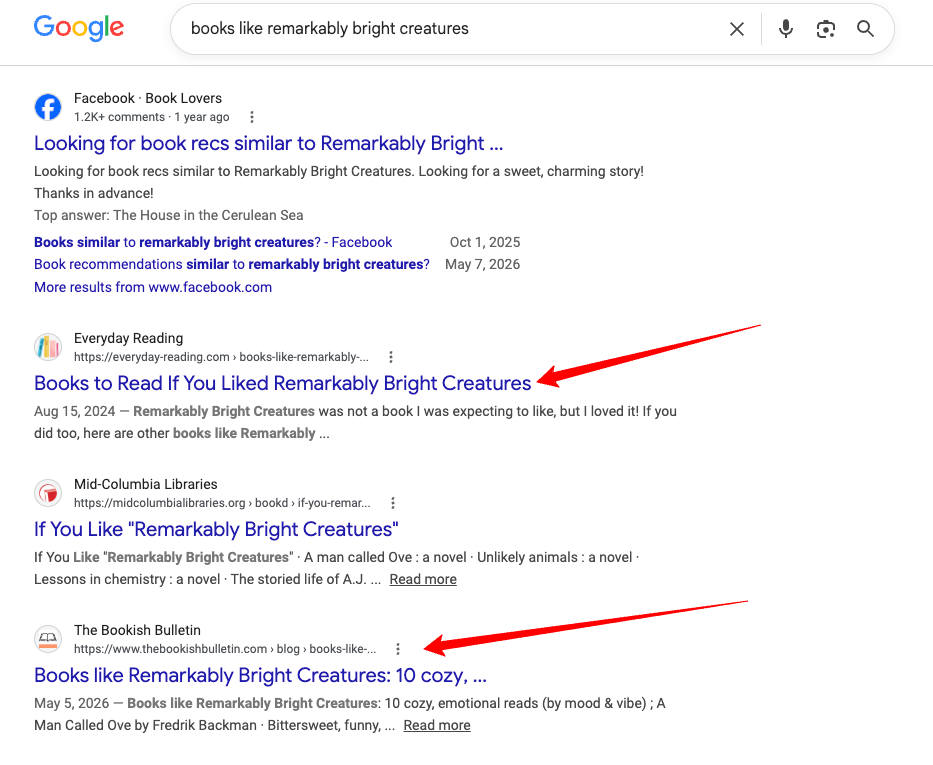
Task: Click 'More results from www.facebook.com'
Action: (153, 287)
